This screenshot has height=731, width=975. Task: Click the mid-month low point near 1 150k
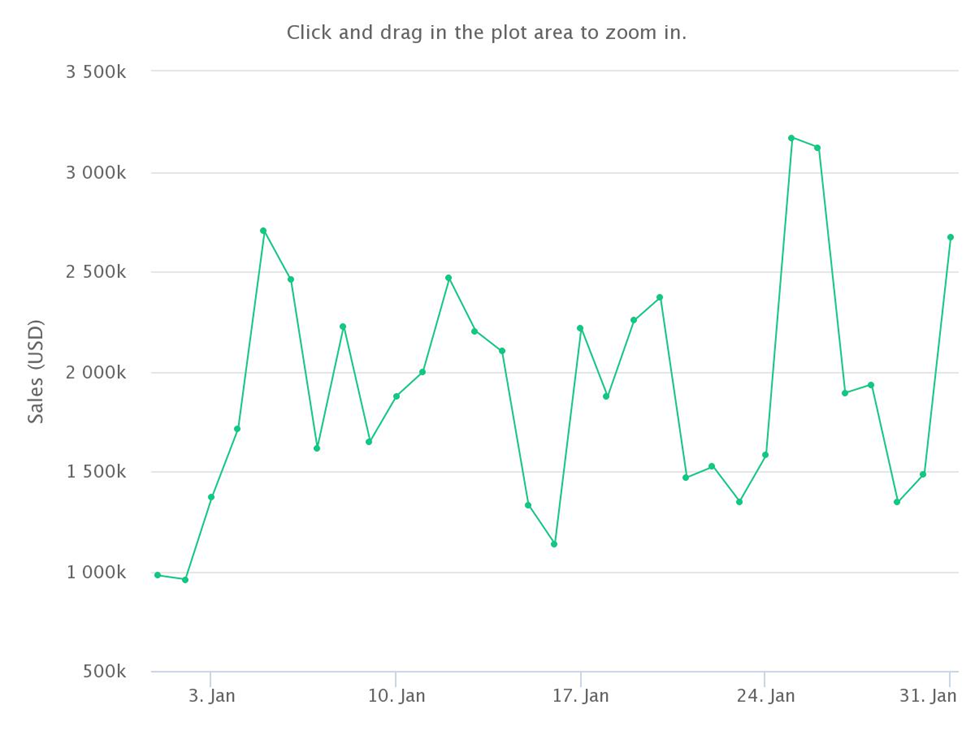click(554, 544)
